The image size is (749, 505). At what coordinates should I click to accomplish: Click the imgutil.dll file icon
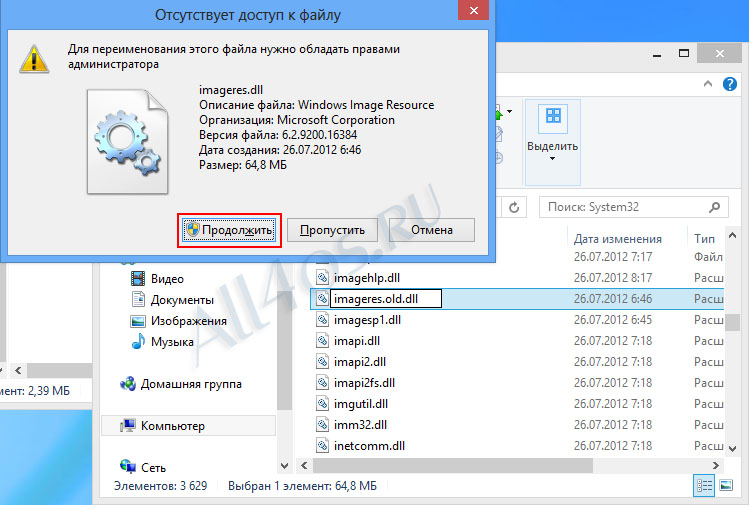pyautogui.click(x=322, y=404)
